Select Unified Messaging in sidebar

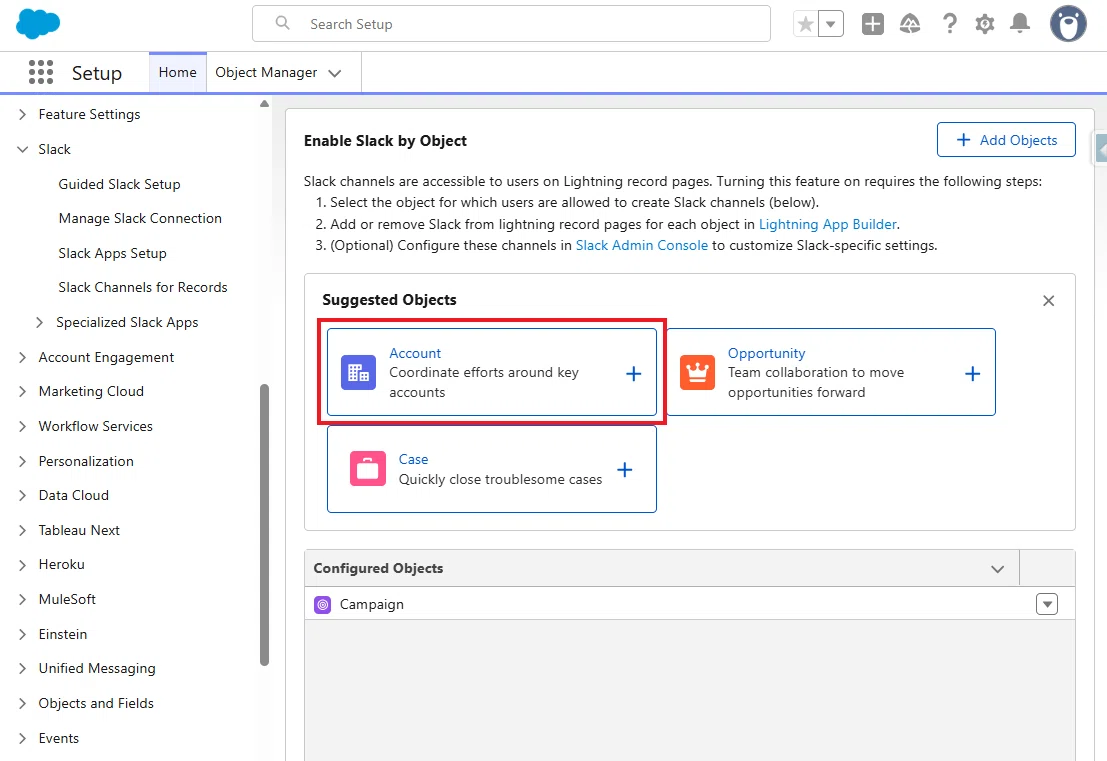click(x=97, y=669)
